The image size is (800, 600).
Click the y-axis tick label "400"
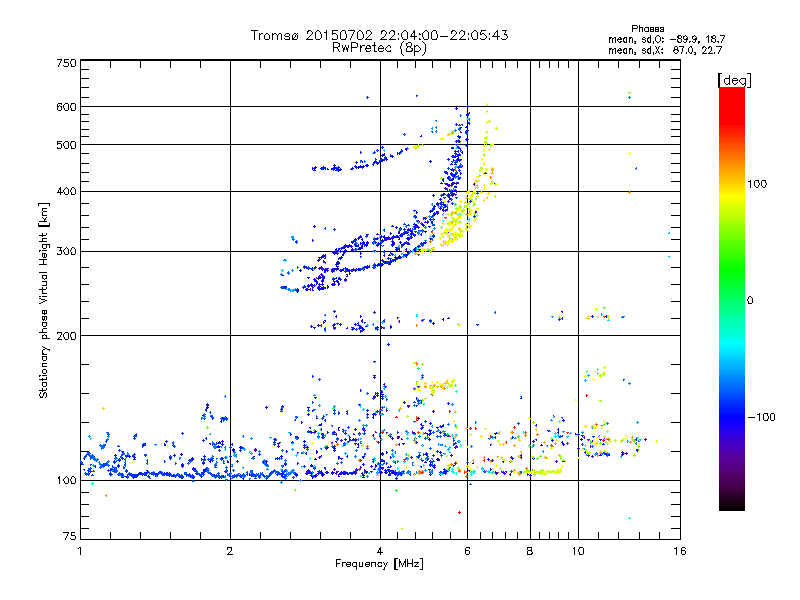66,191
